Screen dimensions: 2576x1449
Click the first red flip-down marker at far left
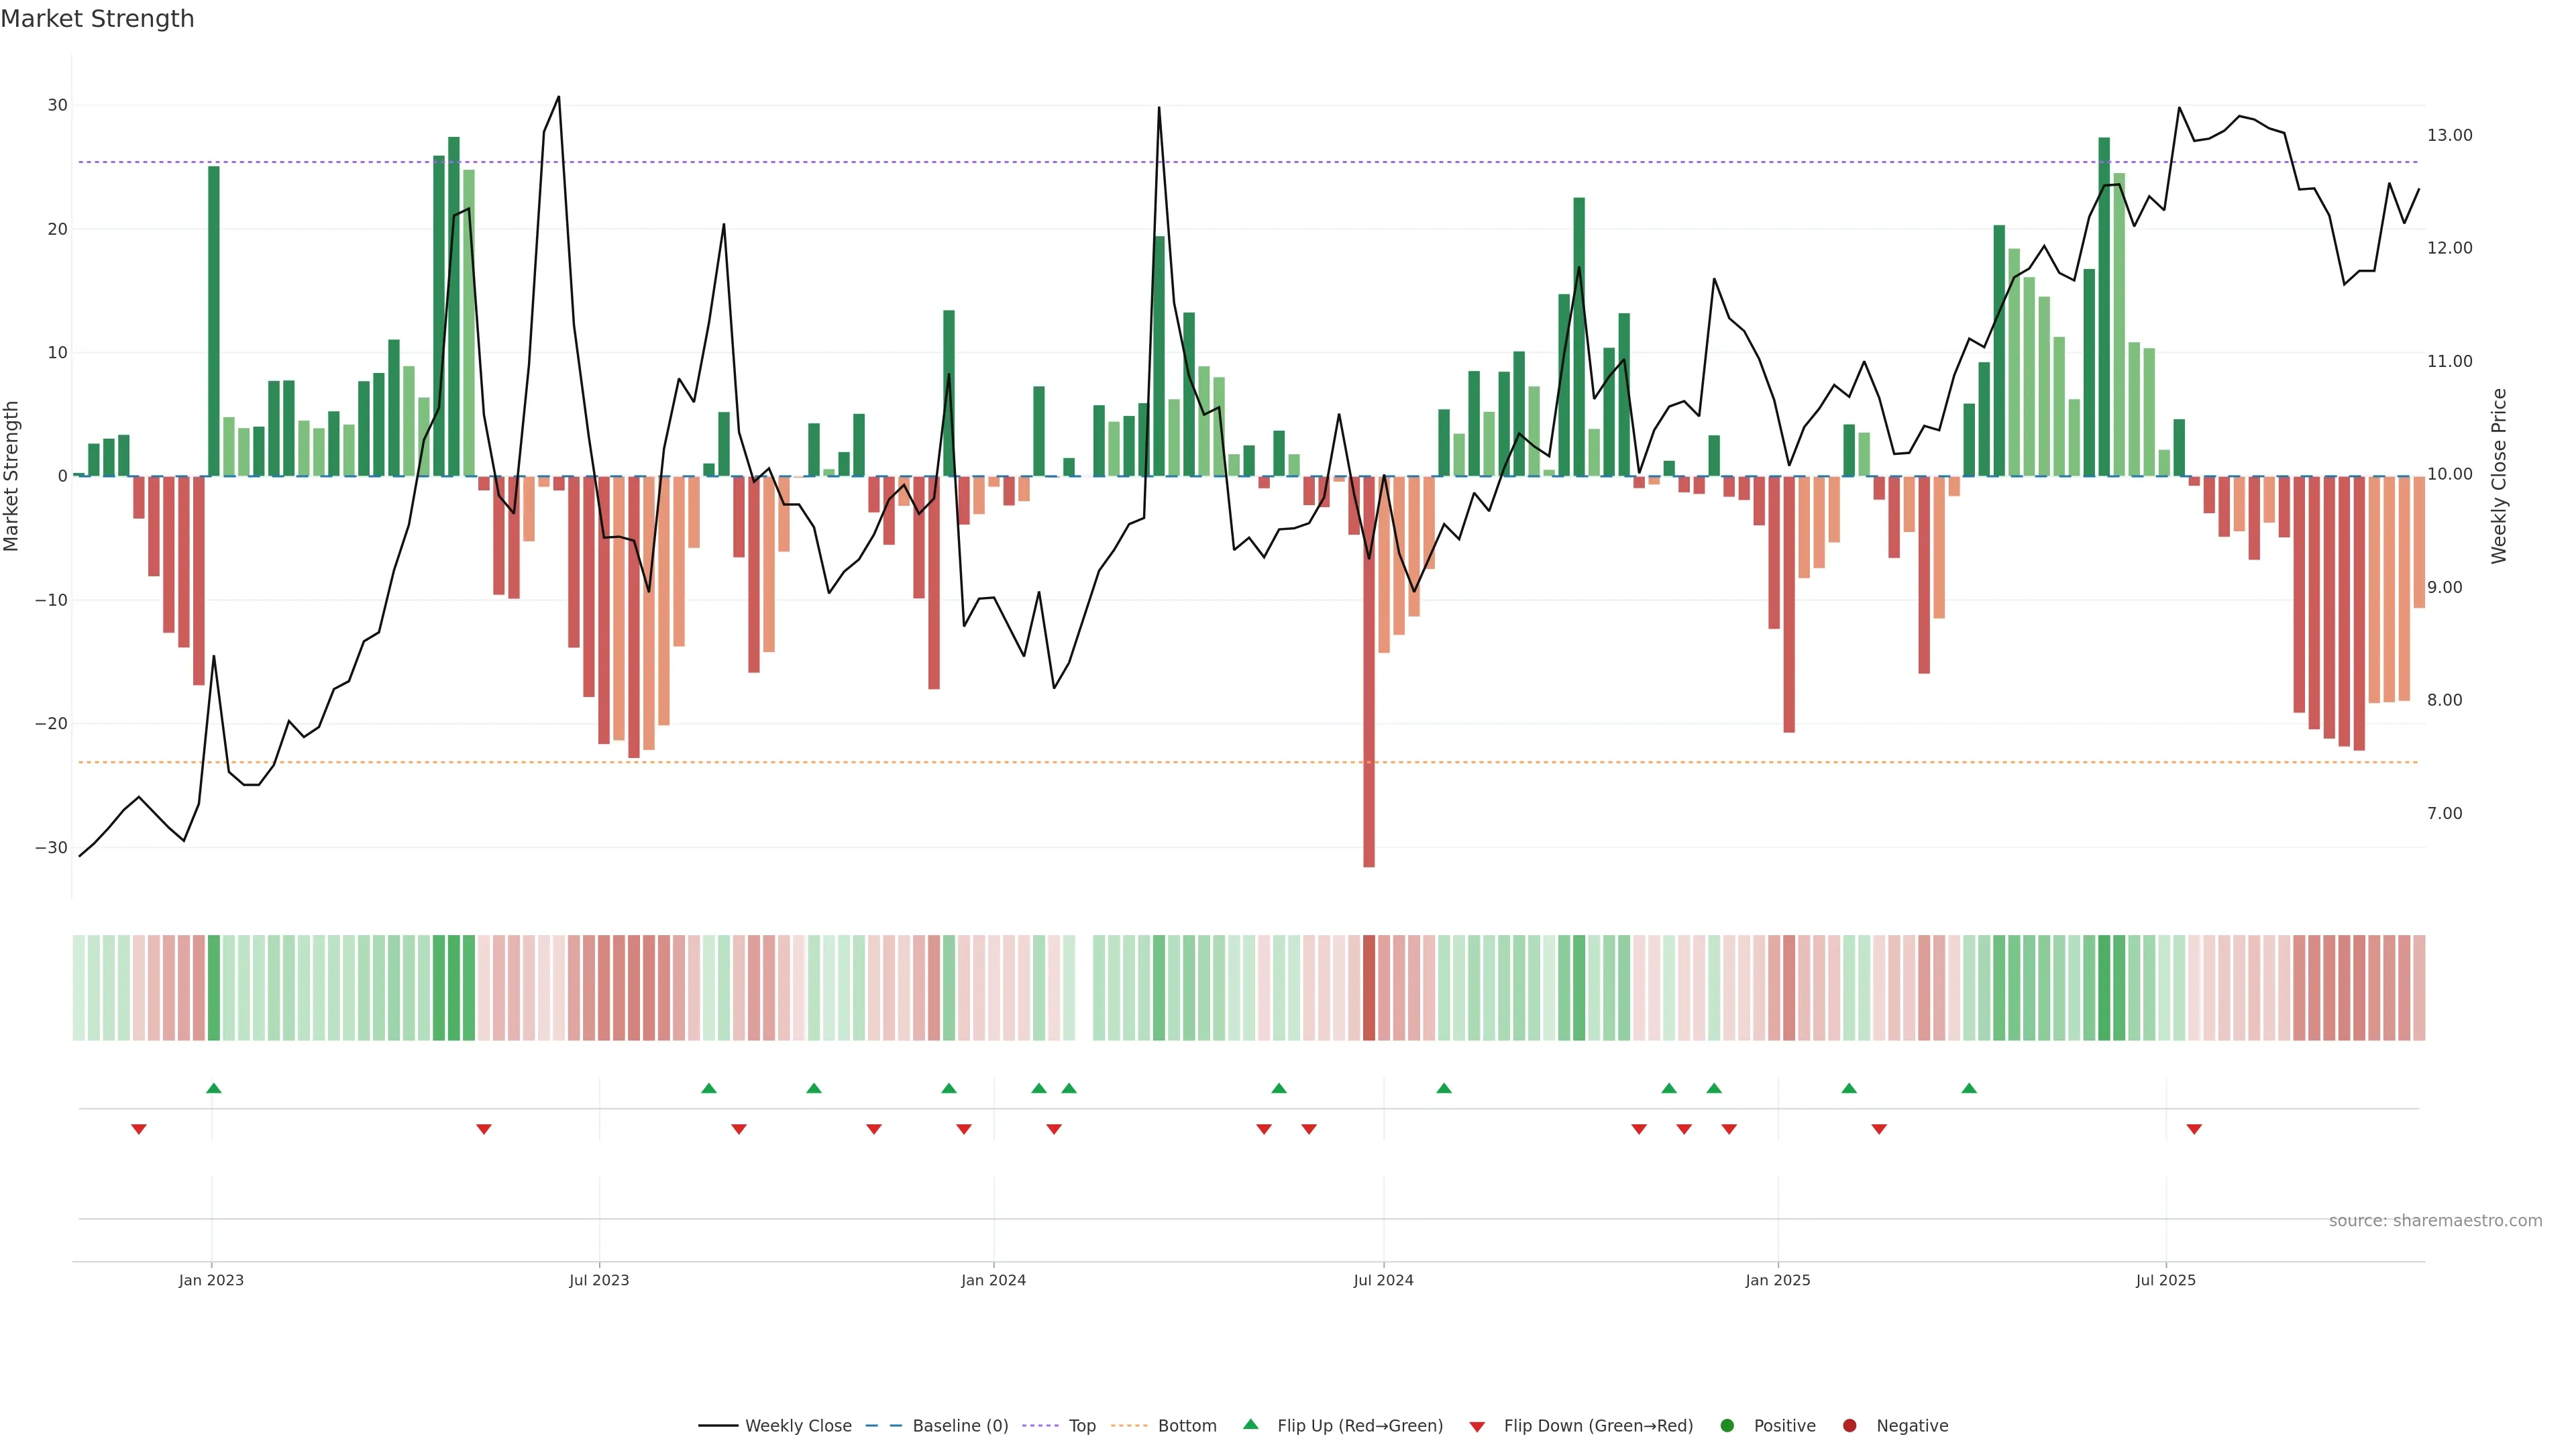point(139,1129)
